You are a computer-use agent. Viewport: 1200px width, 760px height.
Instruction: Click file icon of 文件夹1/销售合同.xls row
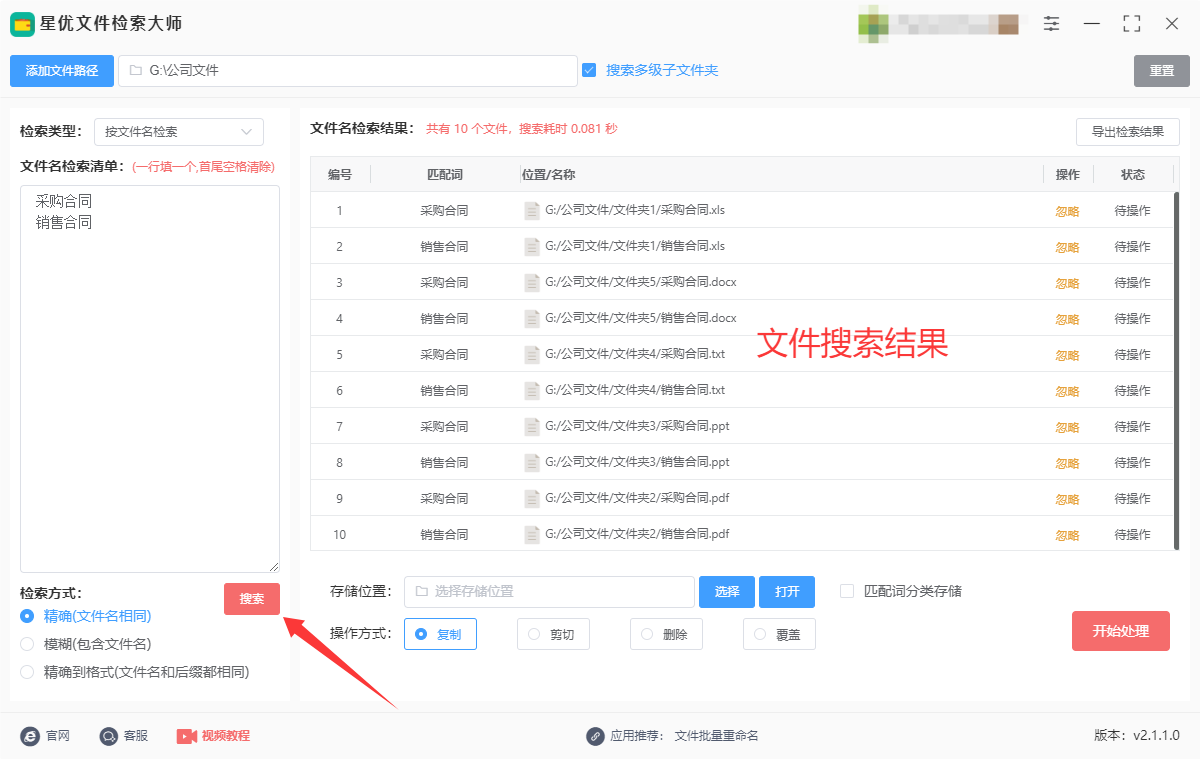pyautogui.click(x=532, y=247)
